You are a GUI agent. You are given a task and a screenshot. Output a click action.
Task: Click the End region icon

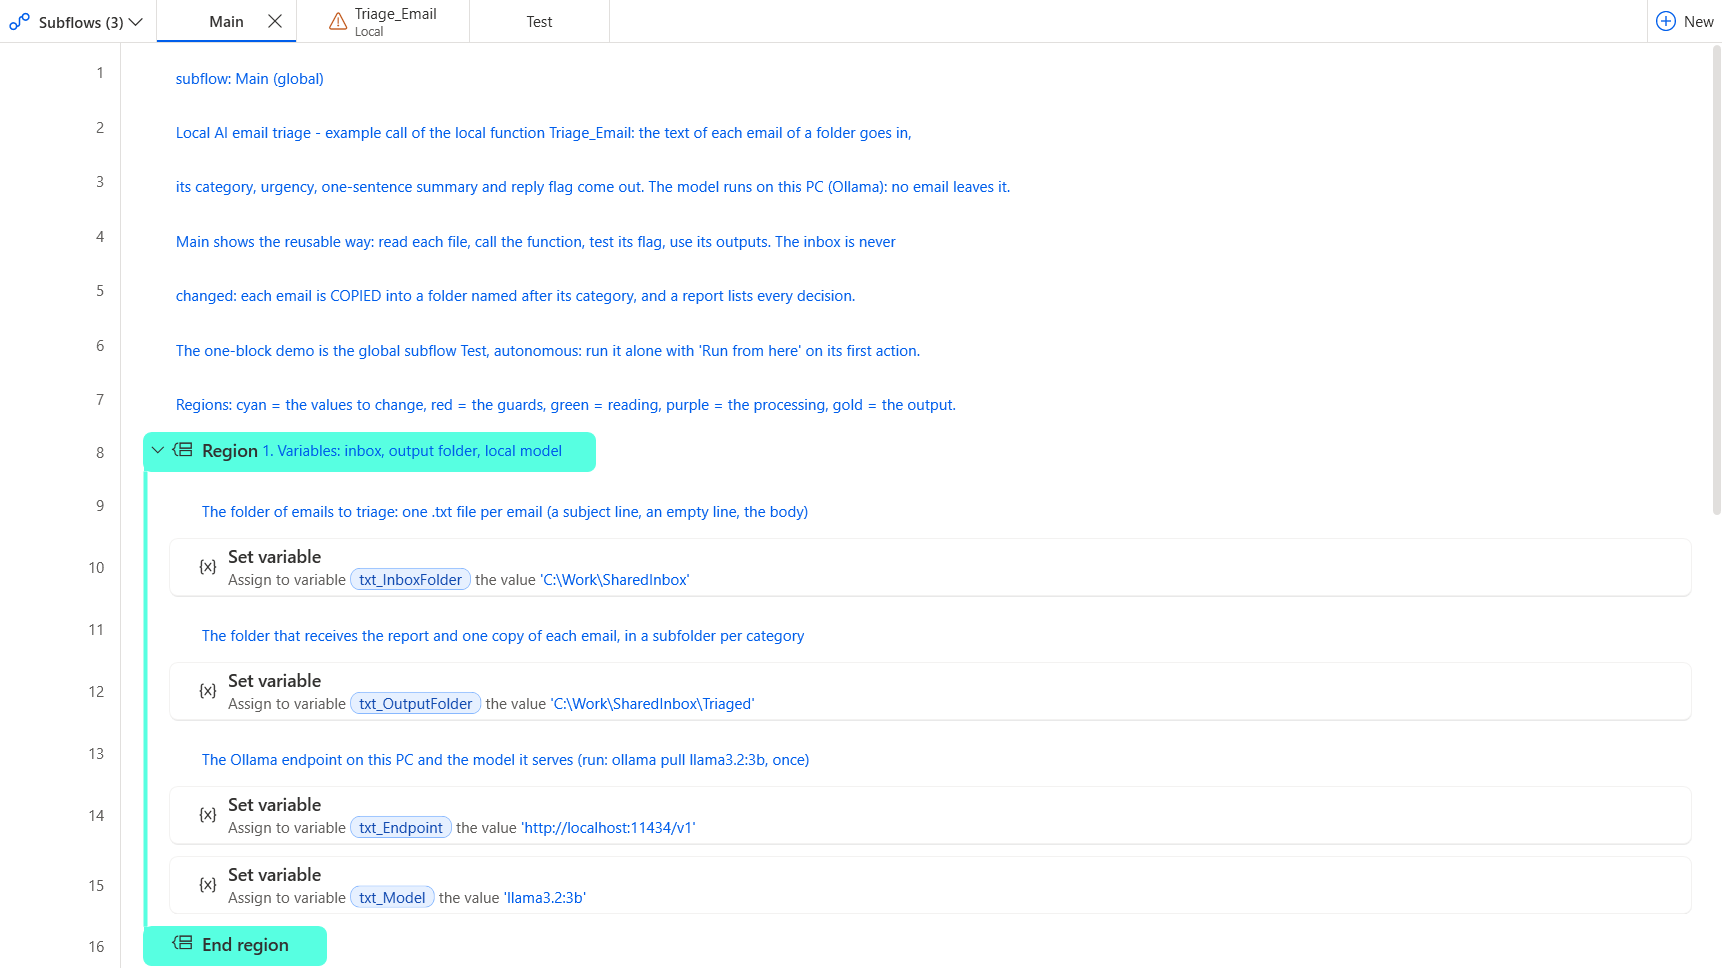point(183,943)
